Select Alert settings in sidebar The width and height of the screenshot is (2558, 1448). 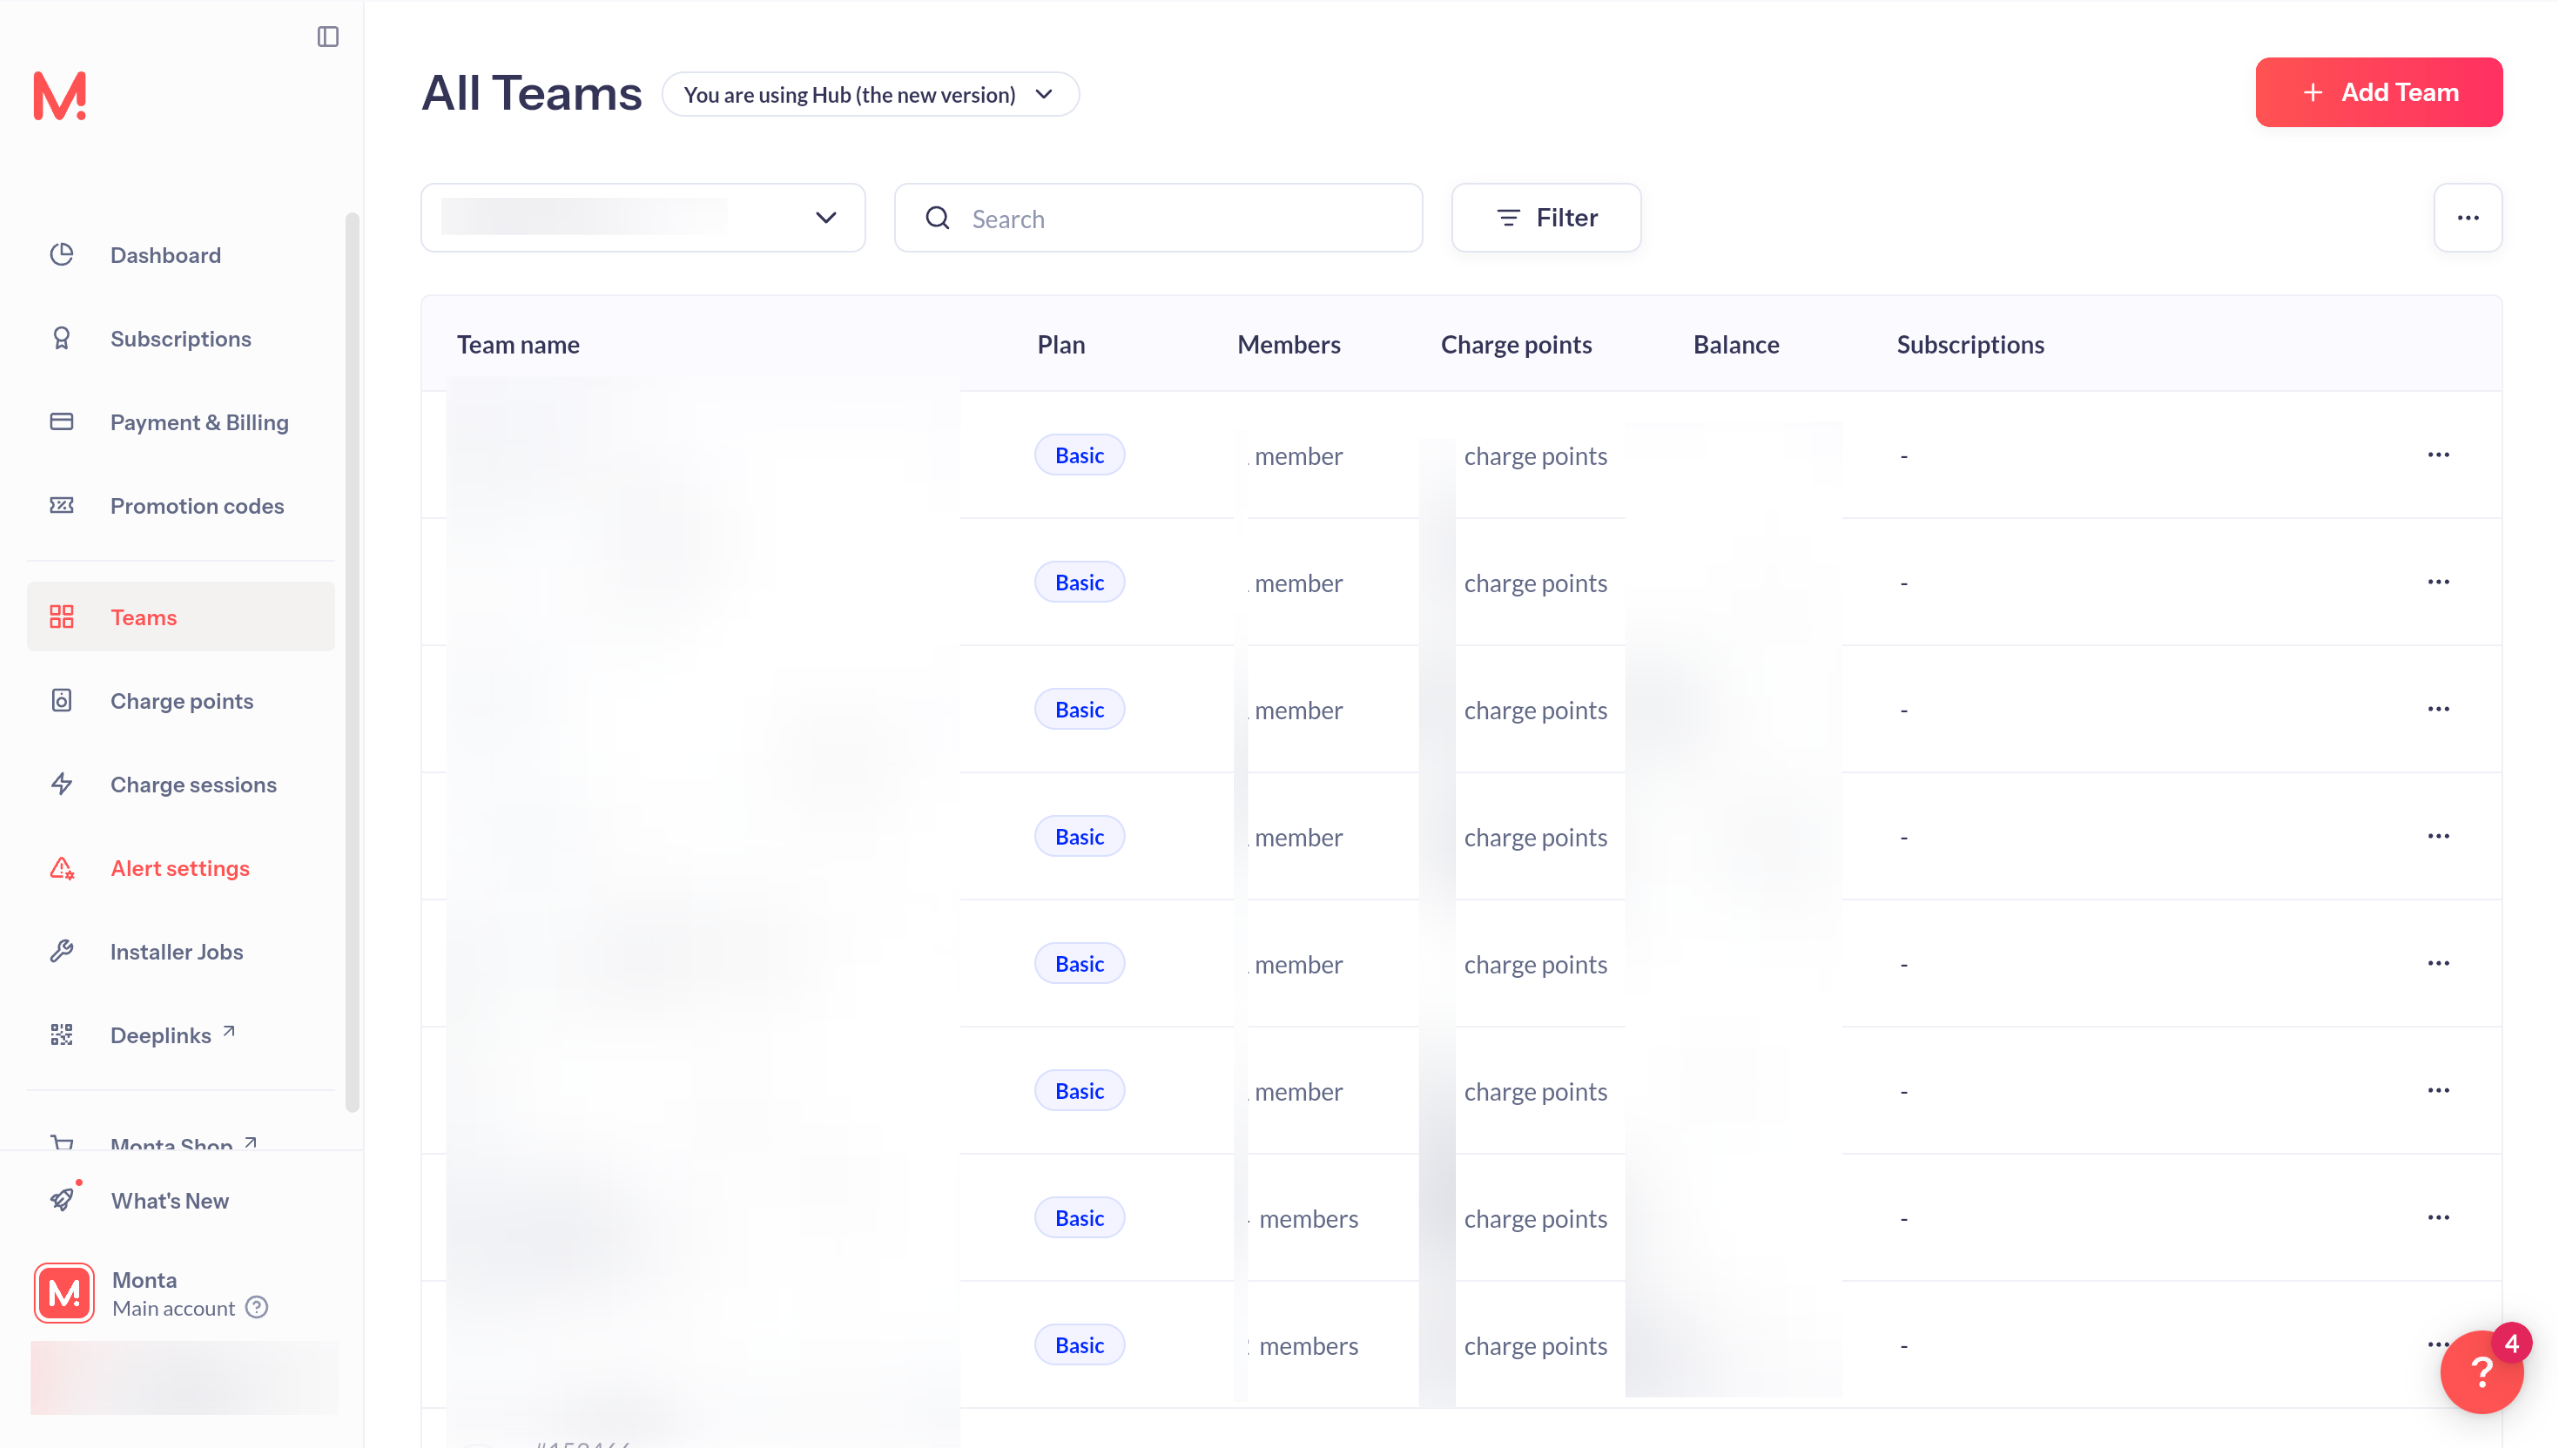coord(179,868)
